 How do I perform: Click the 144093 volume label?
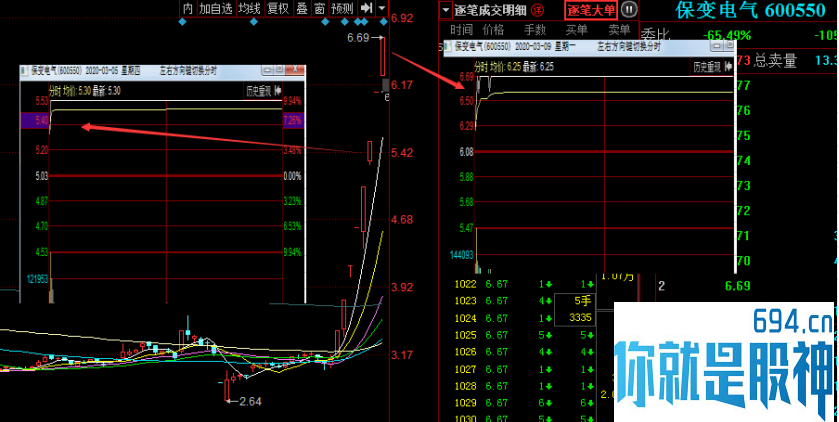(462, 255)
